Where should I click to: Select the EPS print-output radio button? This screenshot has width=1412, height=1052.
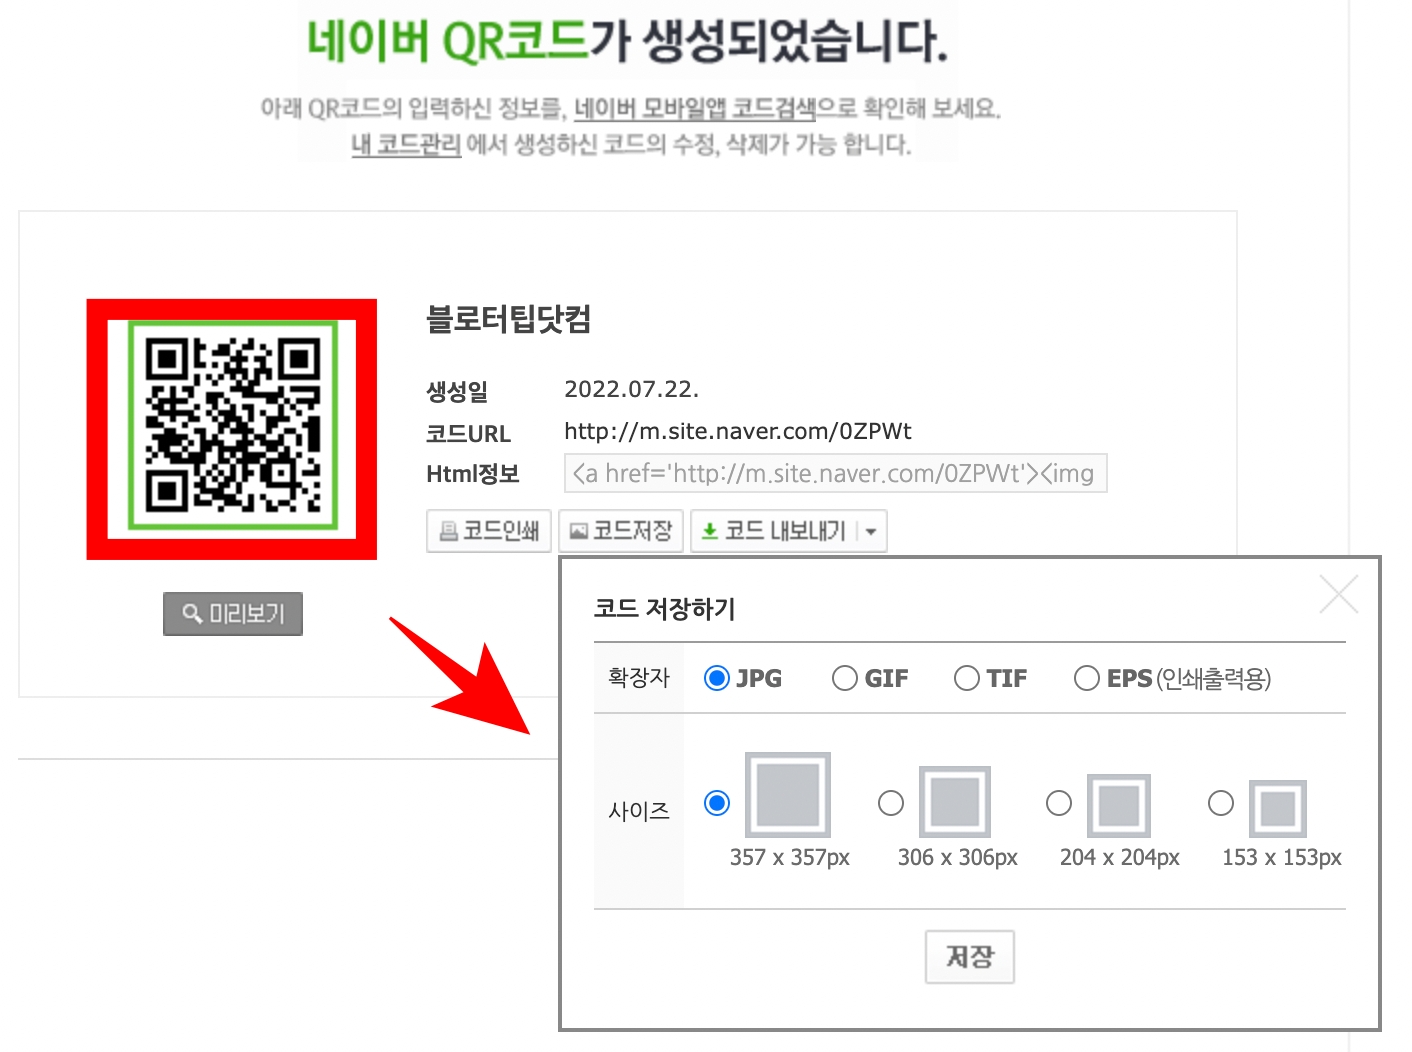[x=1087, y=678]
